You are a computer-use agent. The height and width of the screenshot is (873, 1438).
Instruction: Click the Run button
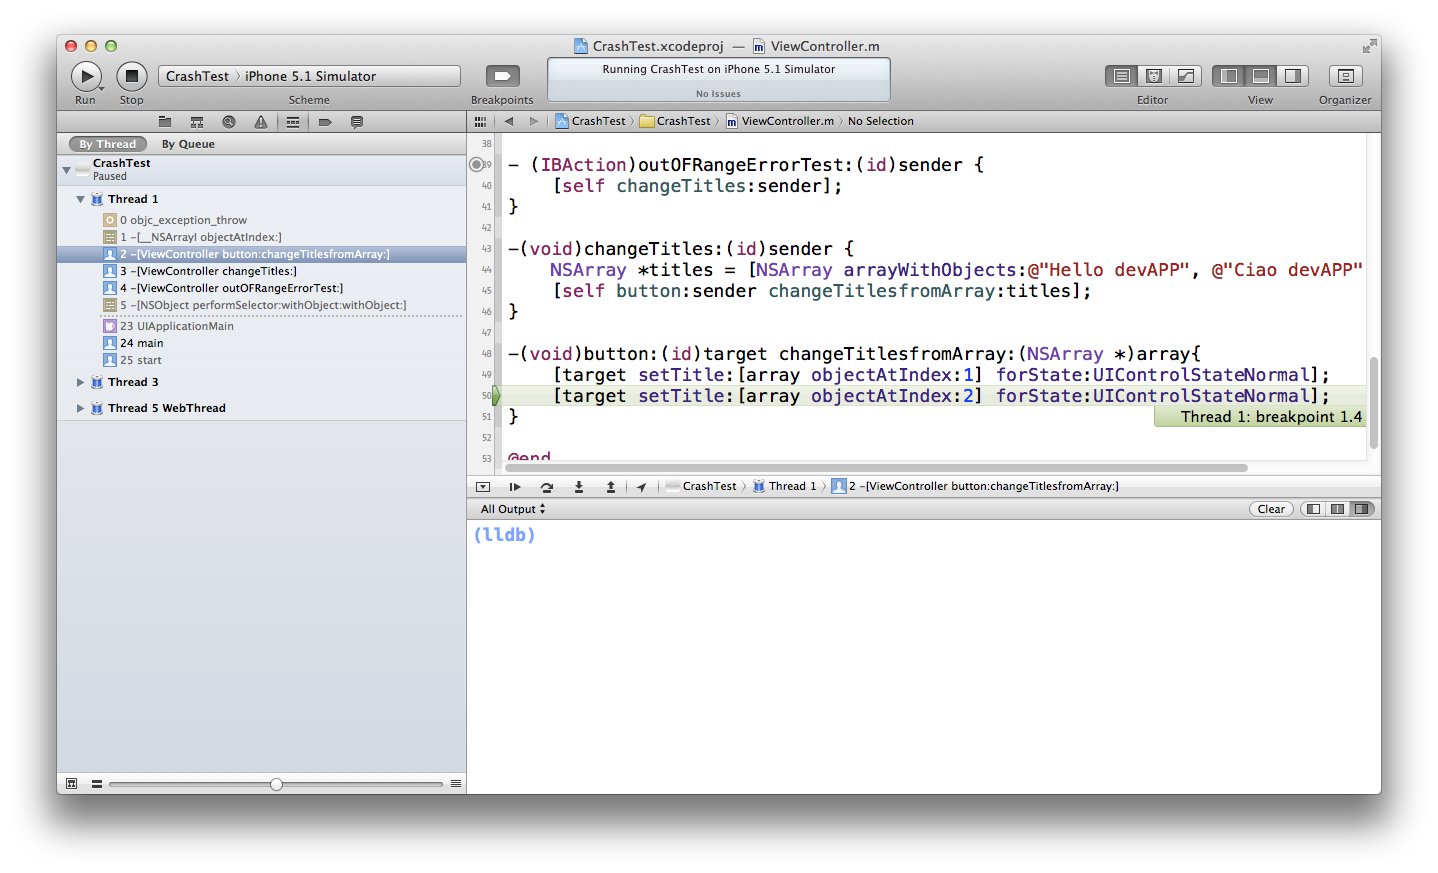(86, 76)
